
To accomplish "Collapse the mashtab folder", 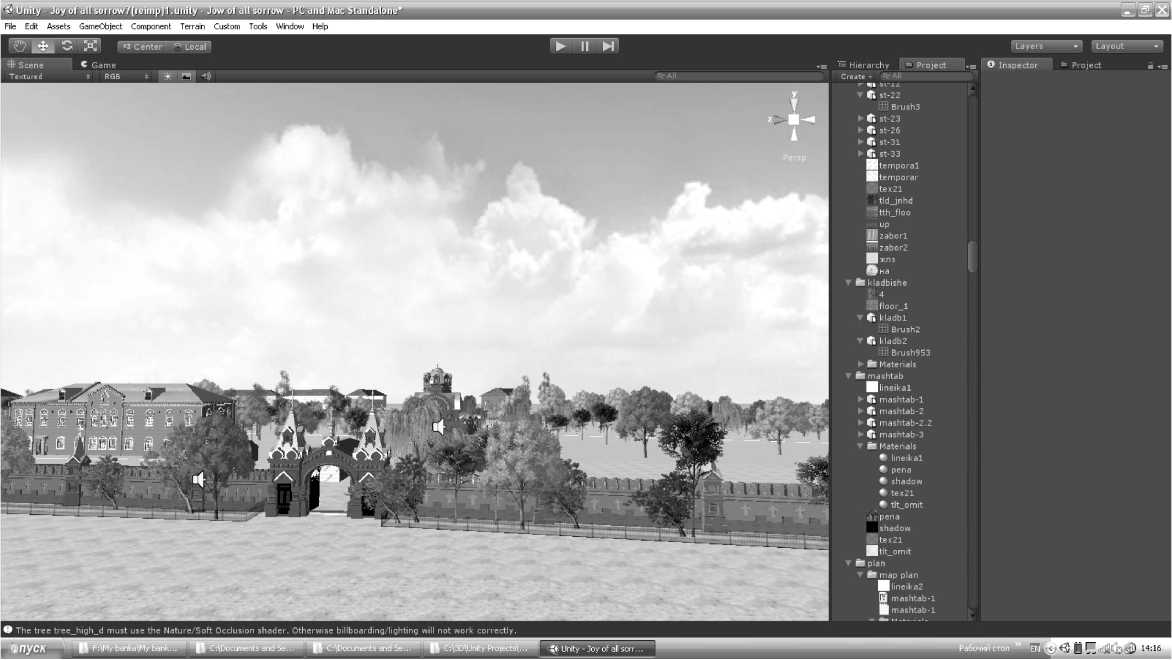I will pos(848,376).
